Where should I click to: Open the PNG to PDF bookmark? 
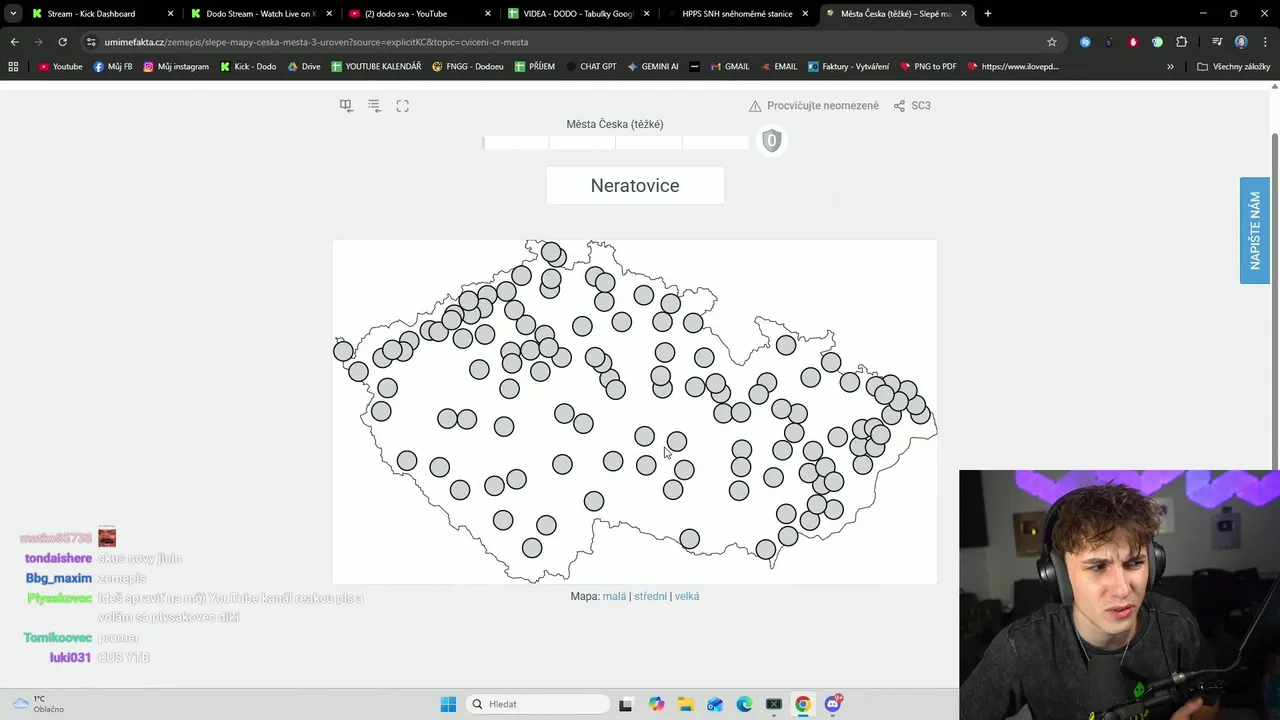[928, 67]
